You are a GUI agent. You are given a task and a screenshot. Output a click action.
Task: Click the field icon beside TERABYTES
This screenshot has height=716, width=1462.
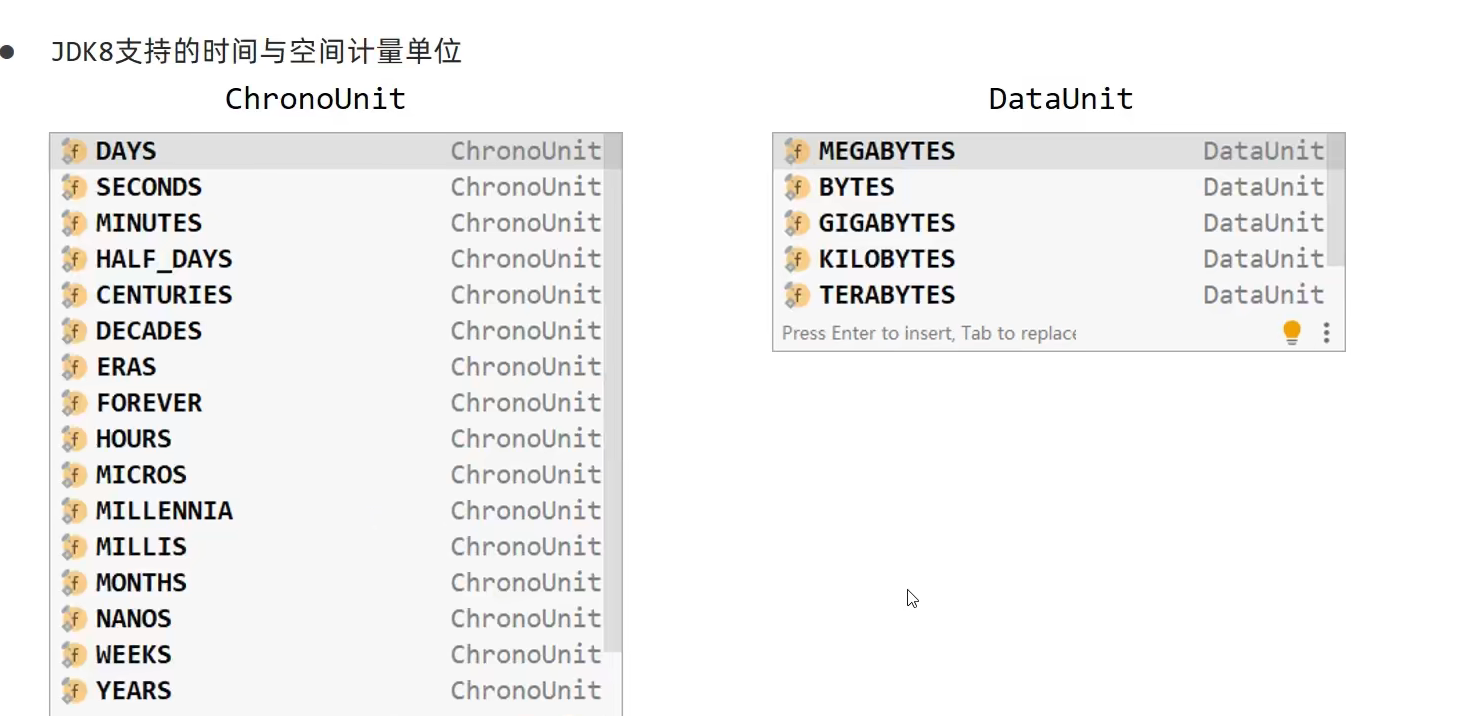(x=797, y=295)
